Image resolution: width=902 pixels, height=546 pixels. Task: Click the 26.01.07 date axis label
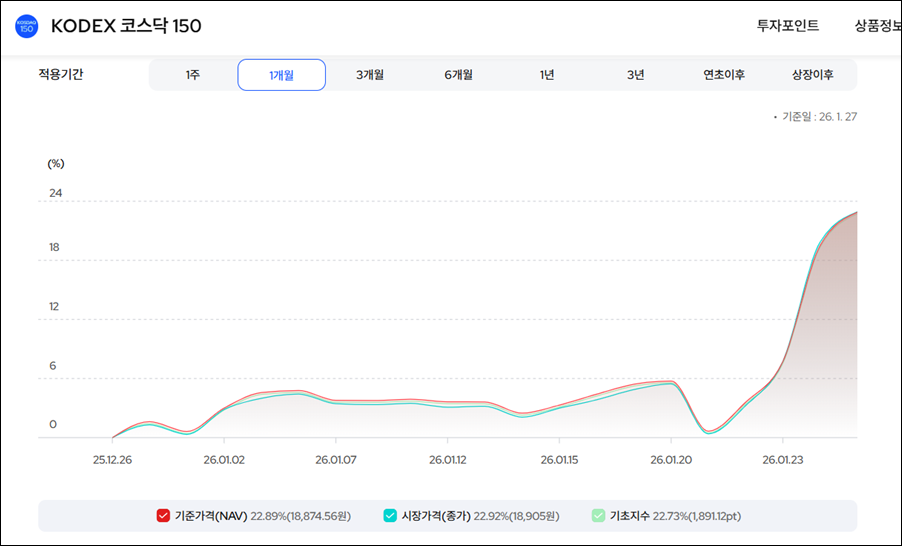[x=335, y=460]
